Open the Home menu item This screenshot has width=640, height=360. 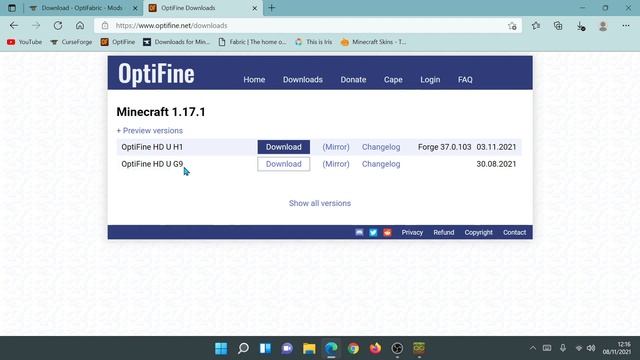click(254, 80)
